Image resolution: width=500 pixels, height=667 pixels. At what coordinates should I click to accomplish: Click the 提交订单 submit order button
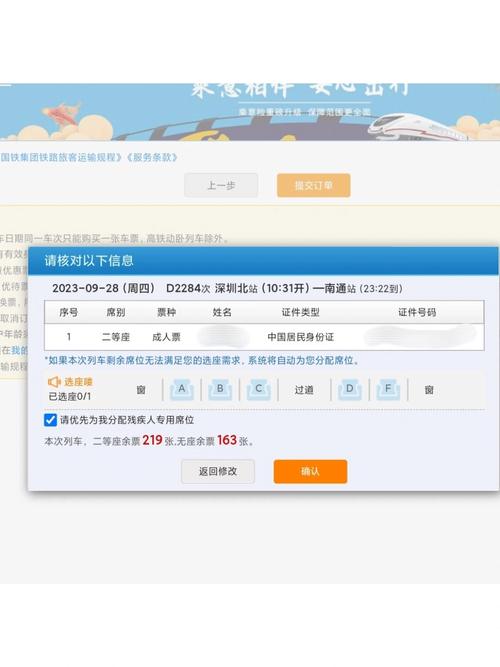(314, 185)
